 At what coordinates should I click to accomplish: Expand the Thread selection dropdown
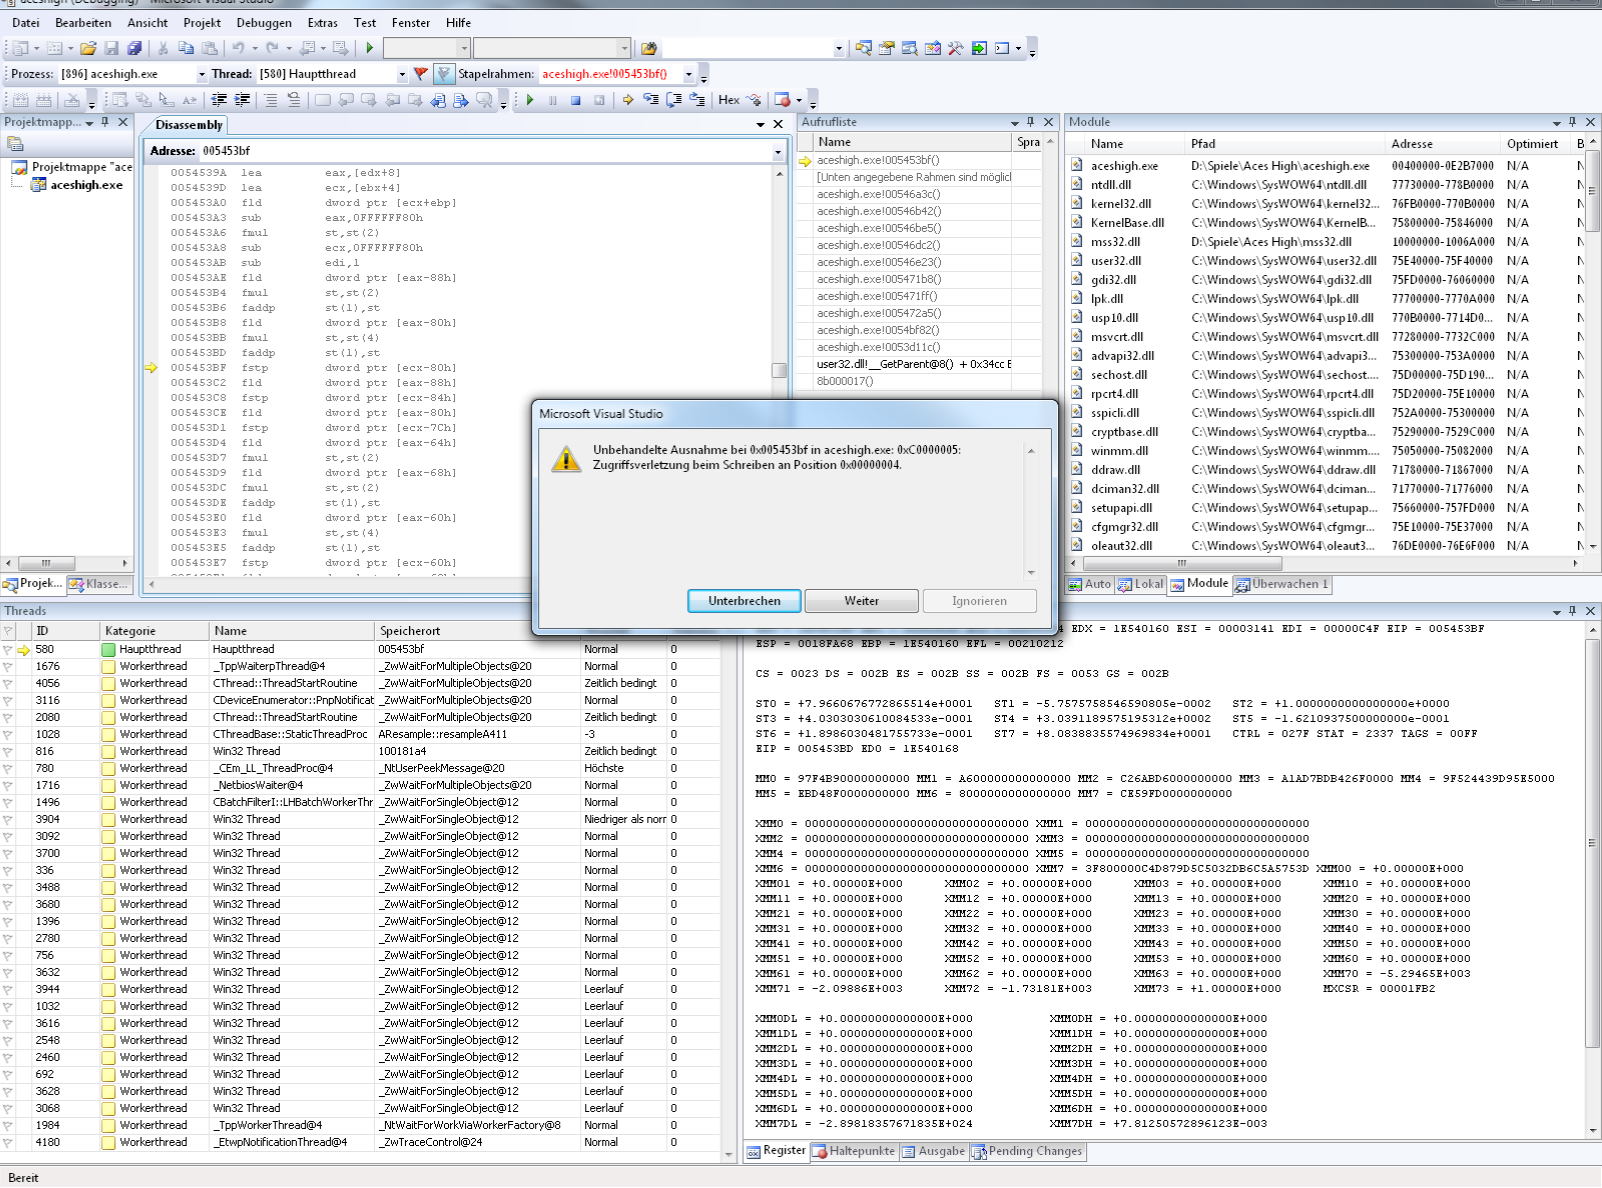(402, 74)
